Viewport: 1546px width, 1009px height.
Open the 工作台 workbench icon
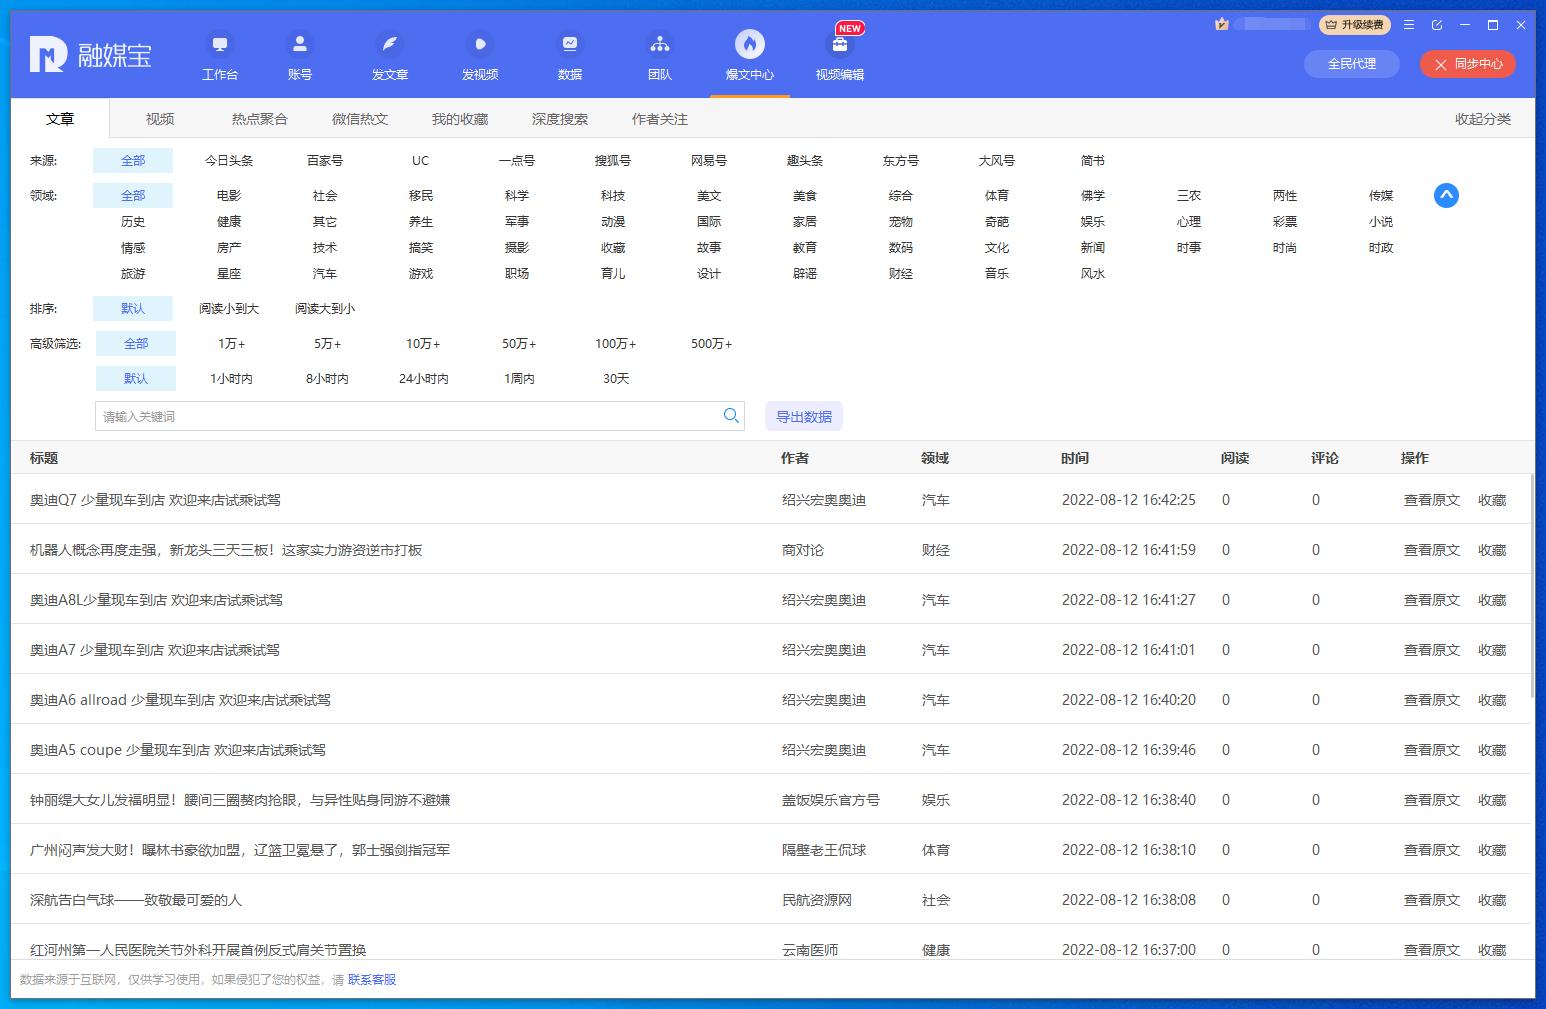click(x=220, y=45)
